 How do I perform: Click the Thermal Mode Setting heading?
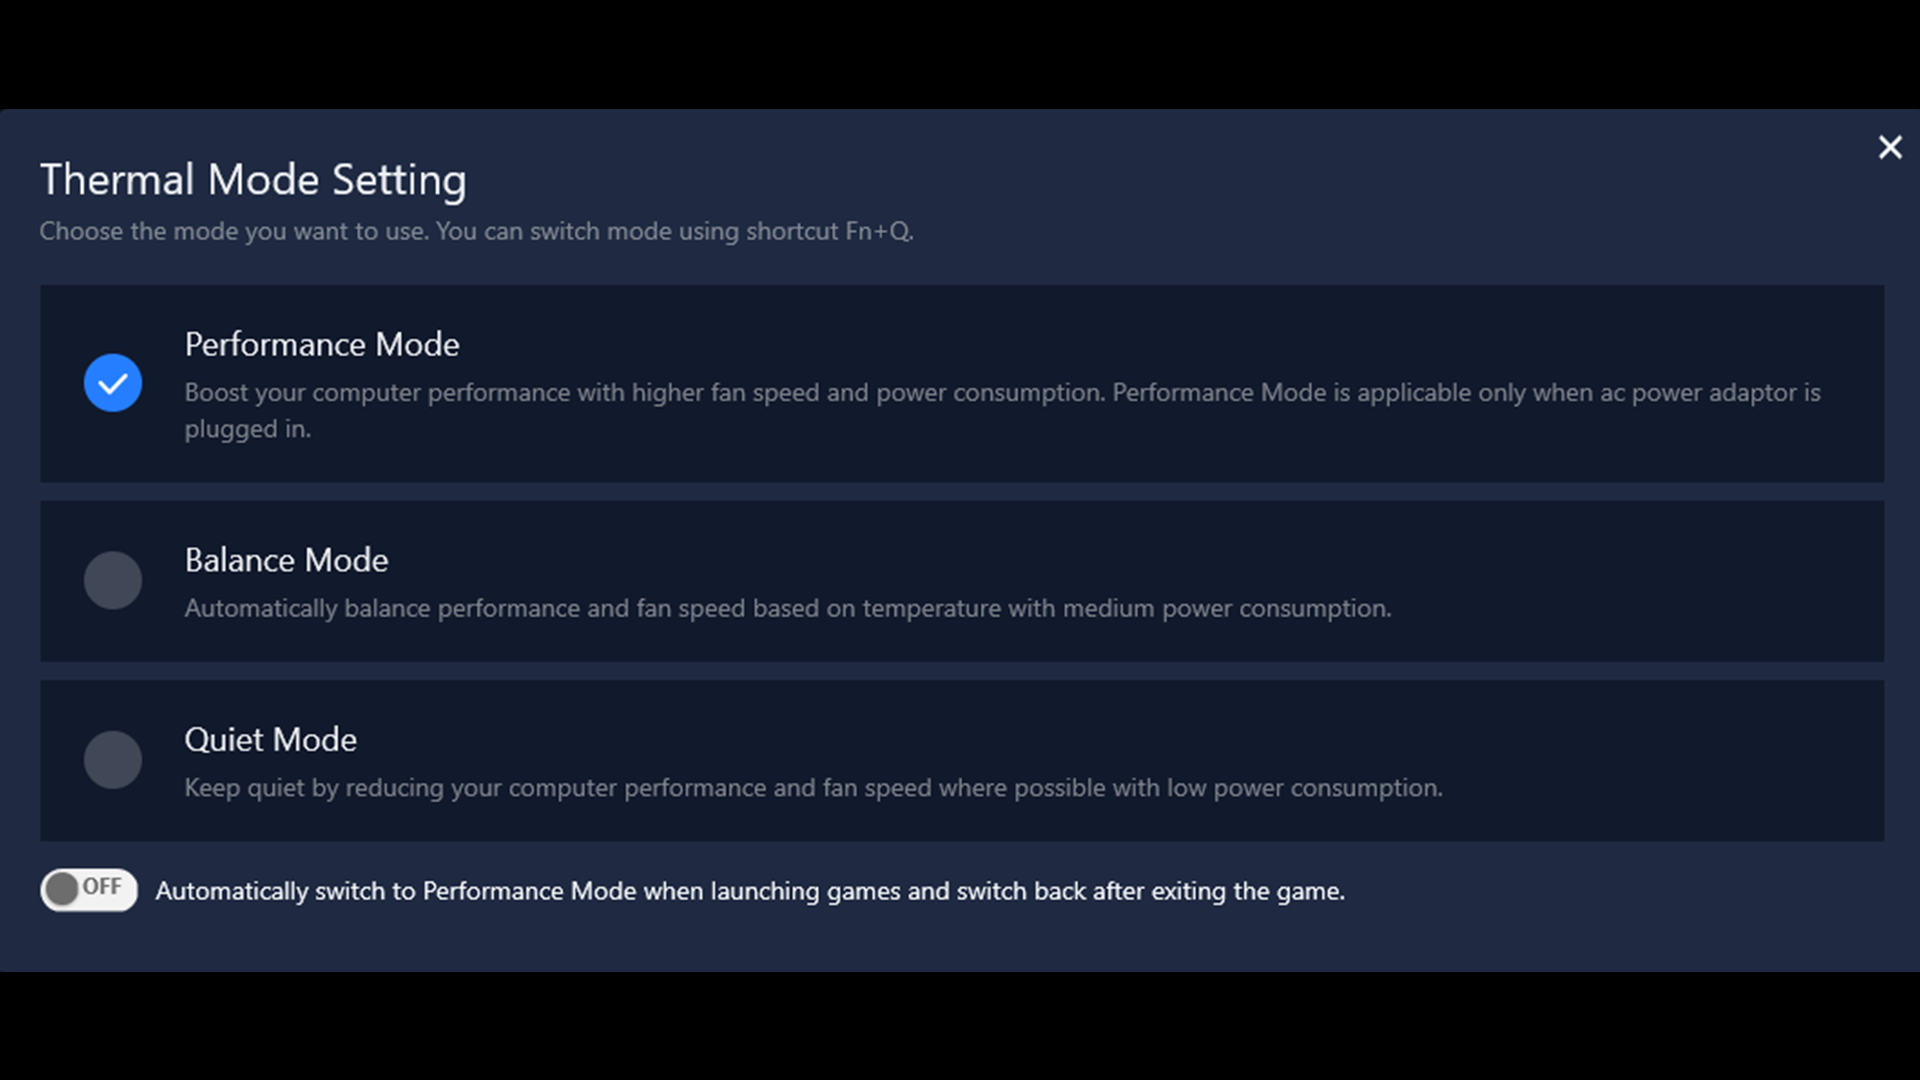click(x=253, y=180)
